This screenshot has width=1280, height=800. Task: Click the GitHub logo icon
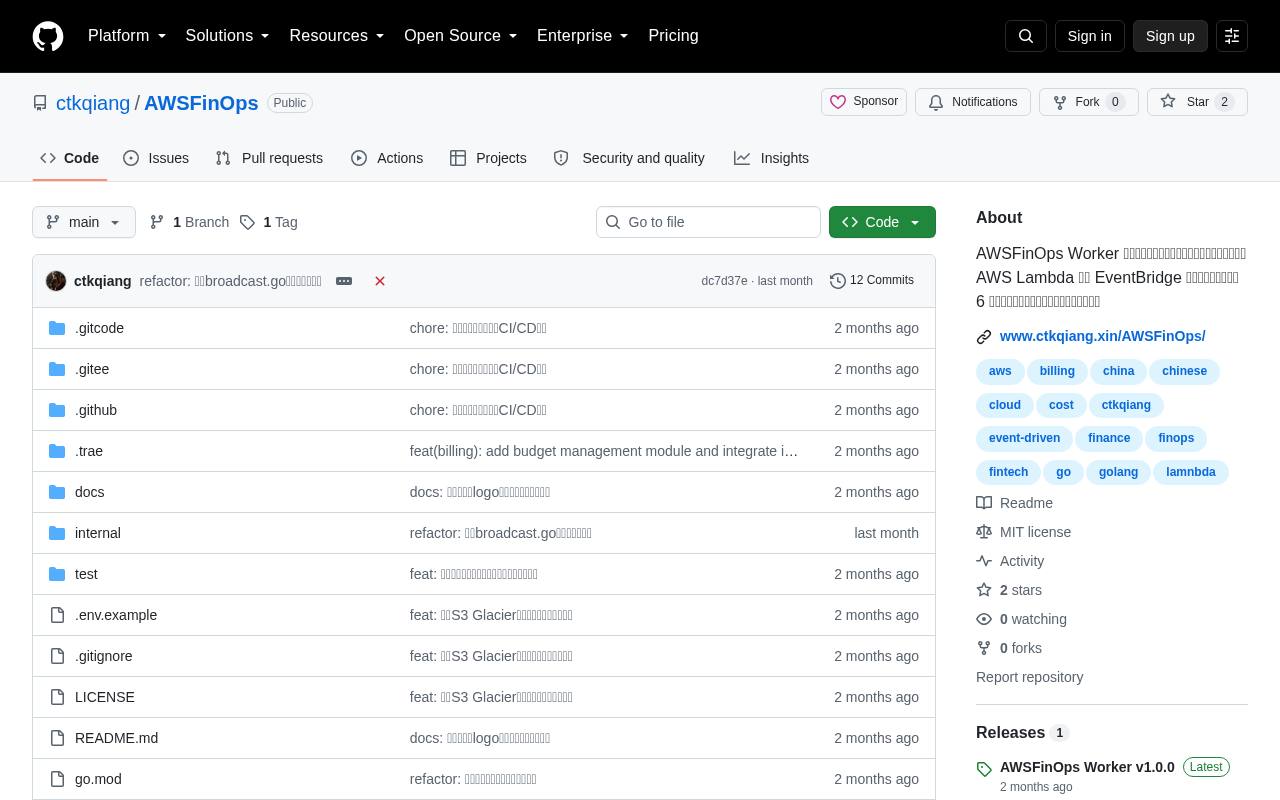48,36
